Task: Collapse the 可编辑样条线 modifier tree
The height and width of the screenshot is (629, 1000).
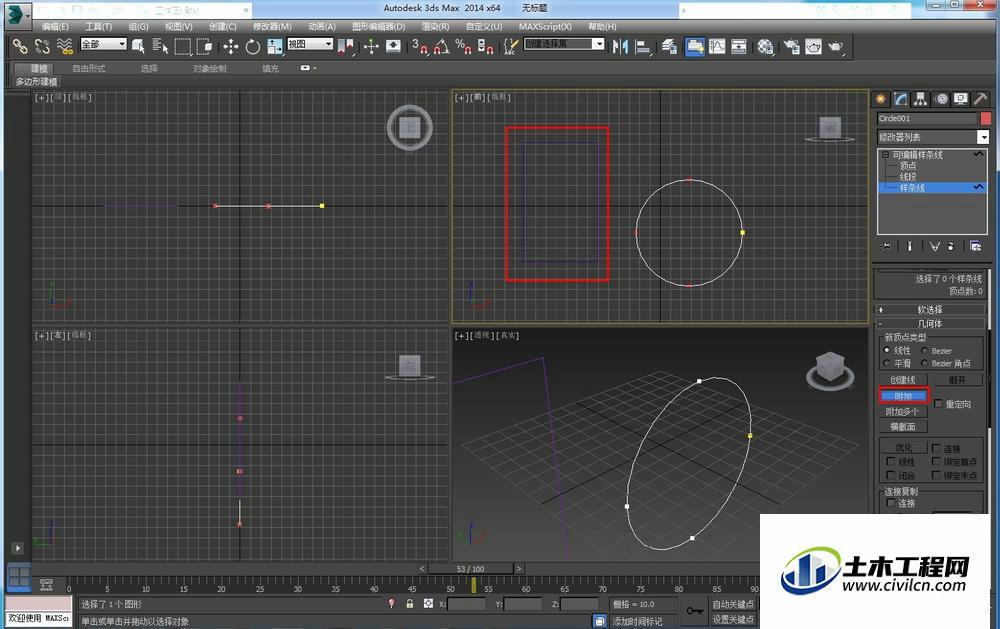Action: pos(885,155)
